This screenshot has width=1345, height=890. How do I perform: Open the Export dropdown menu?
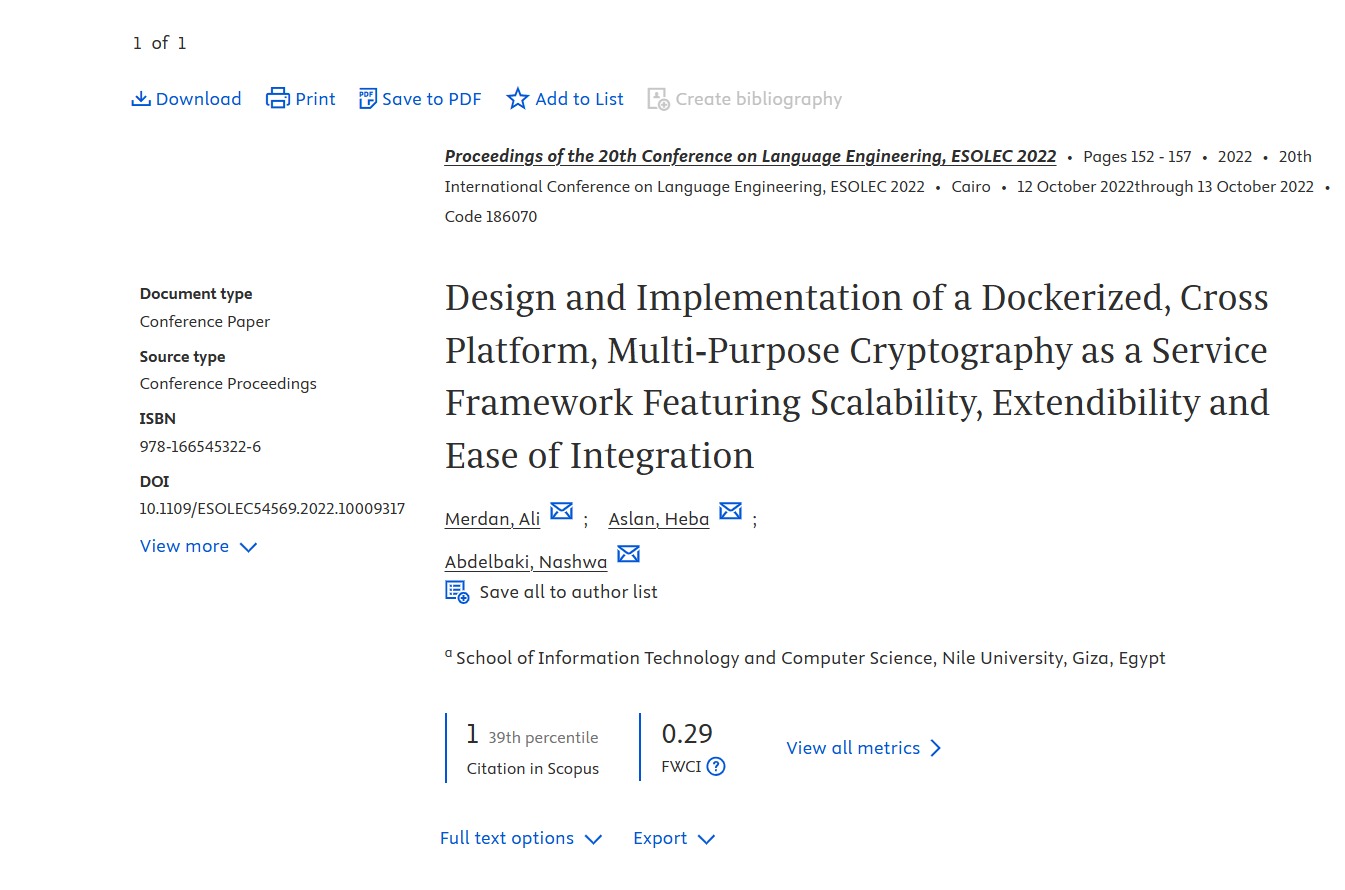pos(674,838)
